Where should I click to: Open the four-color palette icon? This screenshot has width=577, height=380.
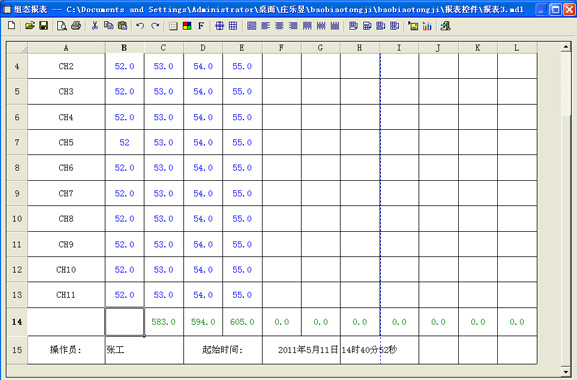(x=187, y=25)
